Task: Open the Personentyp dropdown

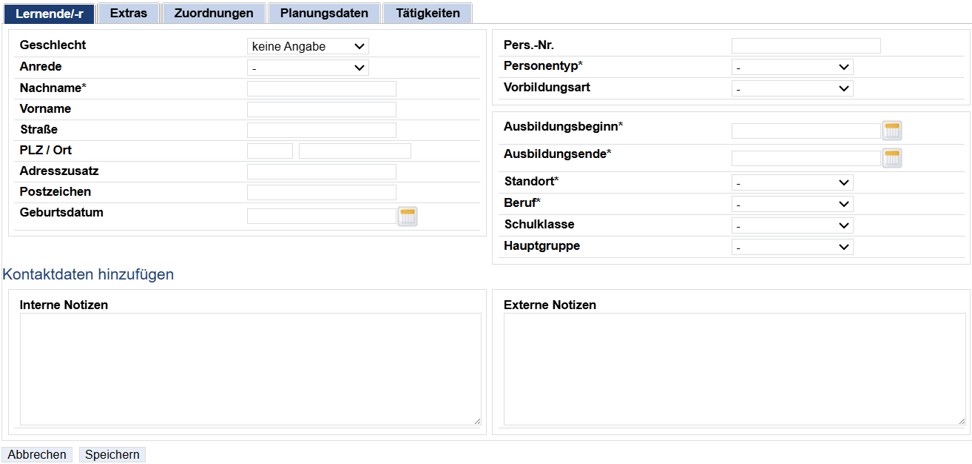Action: (x=791, y=67)
